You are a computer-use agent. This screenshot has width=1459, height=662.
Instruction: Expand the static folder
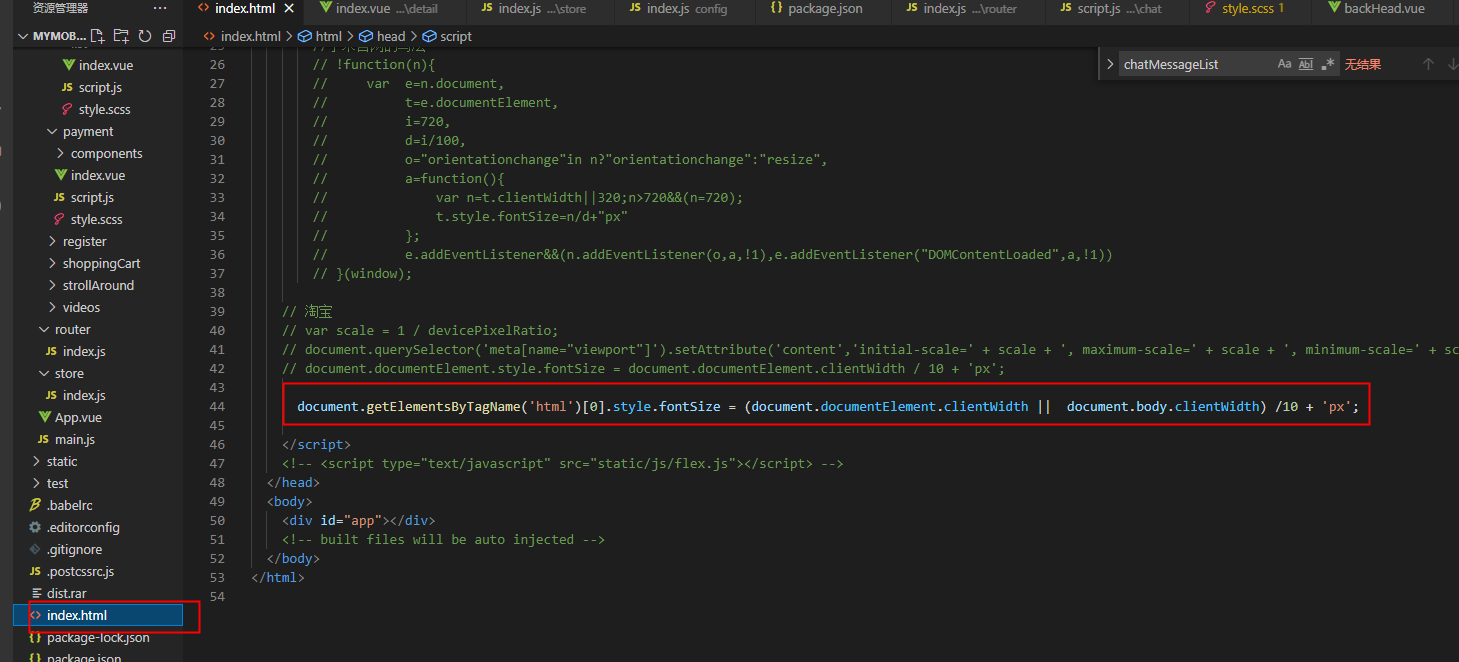click(36, 462)
